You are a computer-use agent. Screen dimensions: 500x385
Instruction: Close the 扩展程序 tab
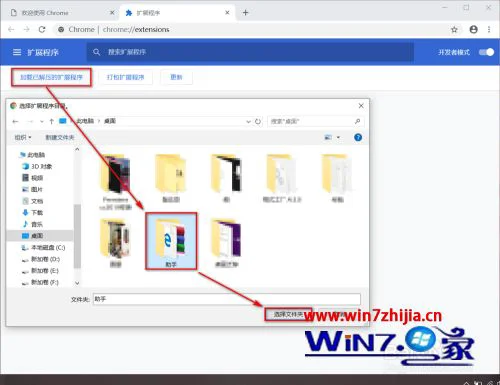227,13
